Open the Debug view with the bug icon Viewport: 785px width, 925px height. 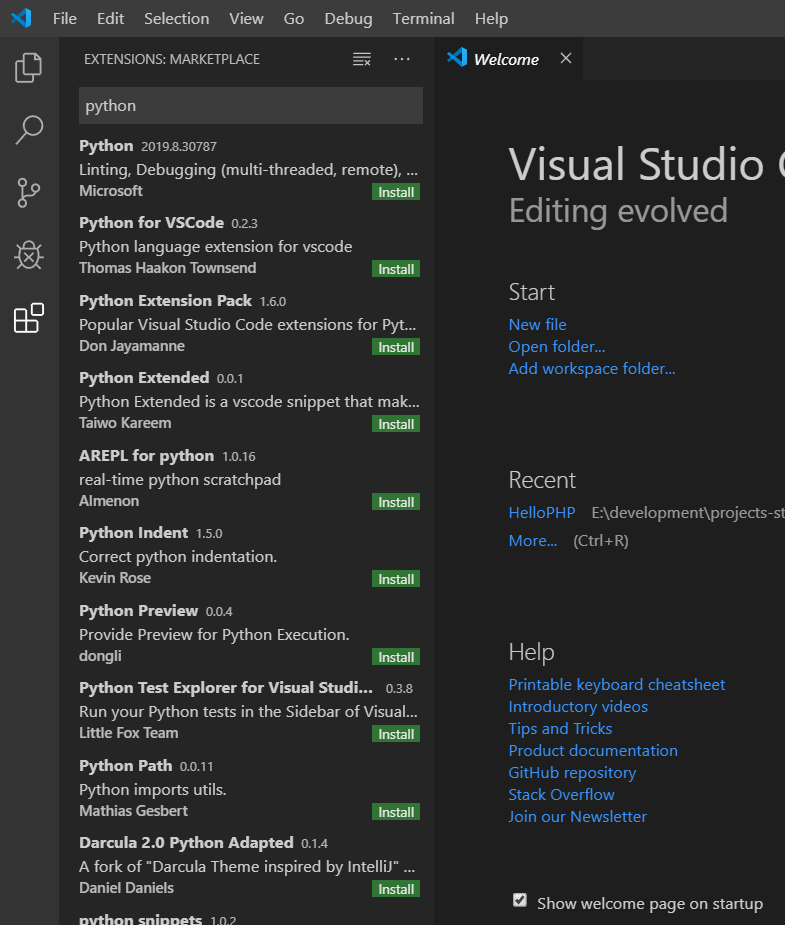(x=28, y=255)
